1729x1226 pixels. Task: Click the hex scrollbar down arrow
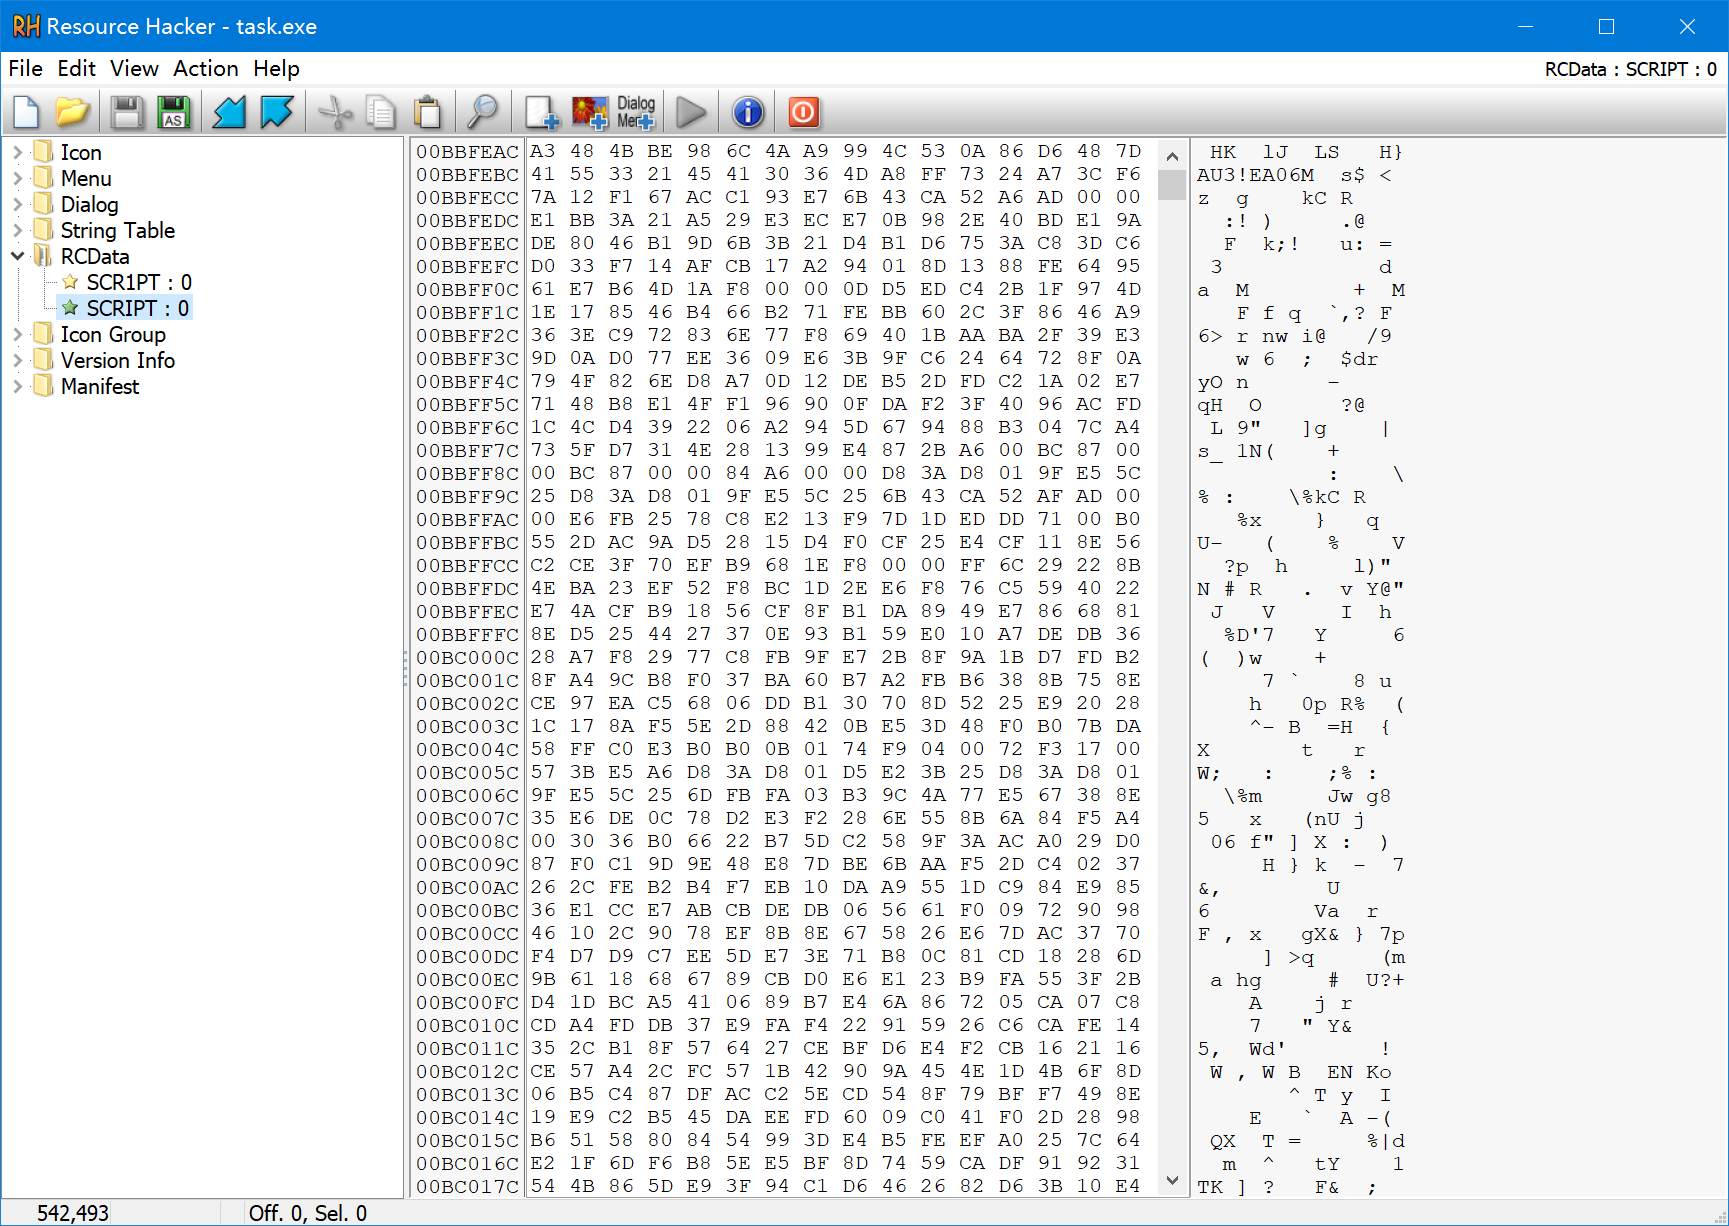(x=1172, y=1181)
